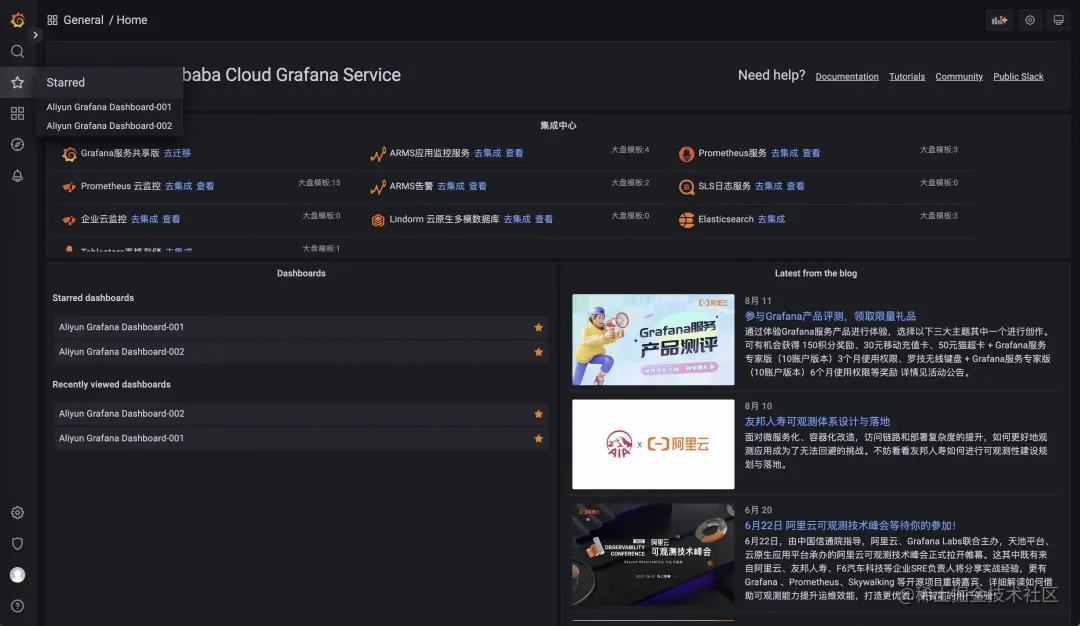Open the Grafana logo home icon
The width and height of the screenshot is (1080, 626).
pyautogui.click(x=18, y=20)
